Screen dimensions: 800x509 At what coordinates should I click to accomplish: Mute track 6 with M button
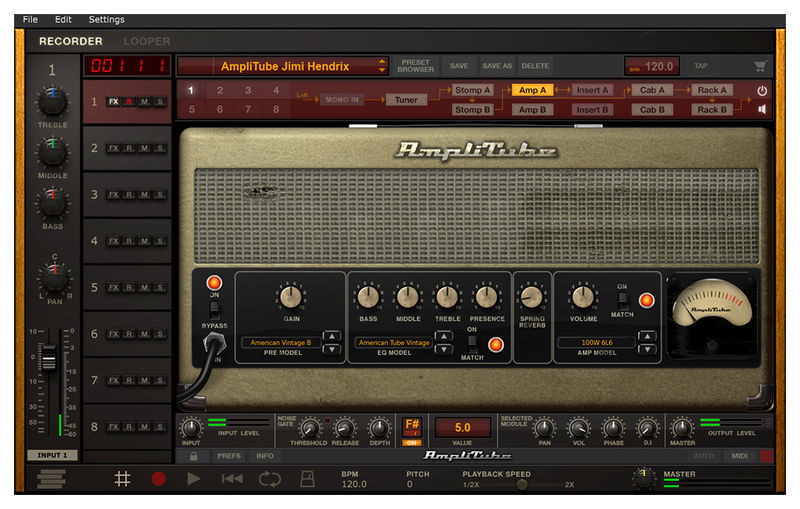coord(145,334)
